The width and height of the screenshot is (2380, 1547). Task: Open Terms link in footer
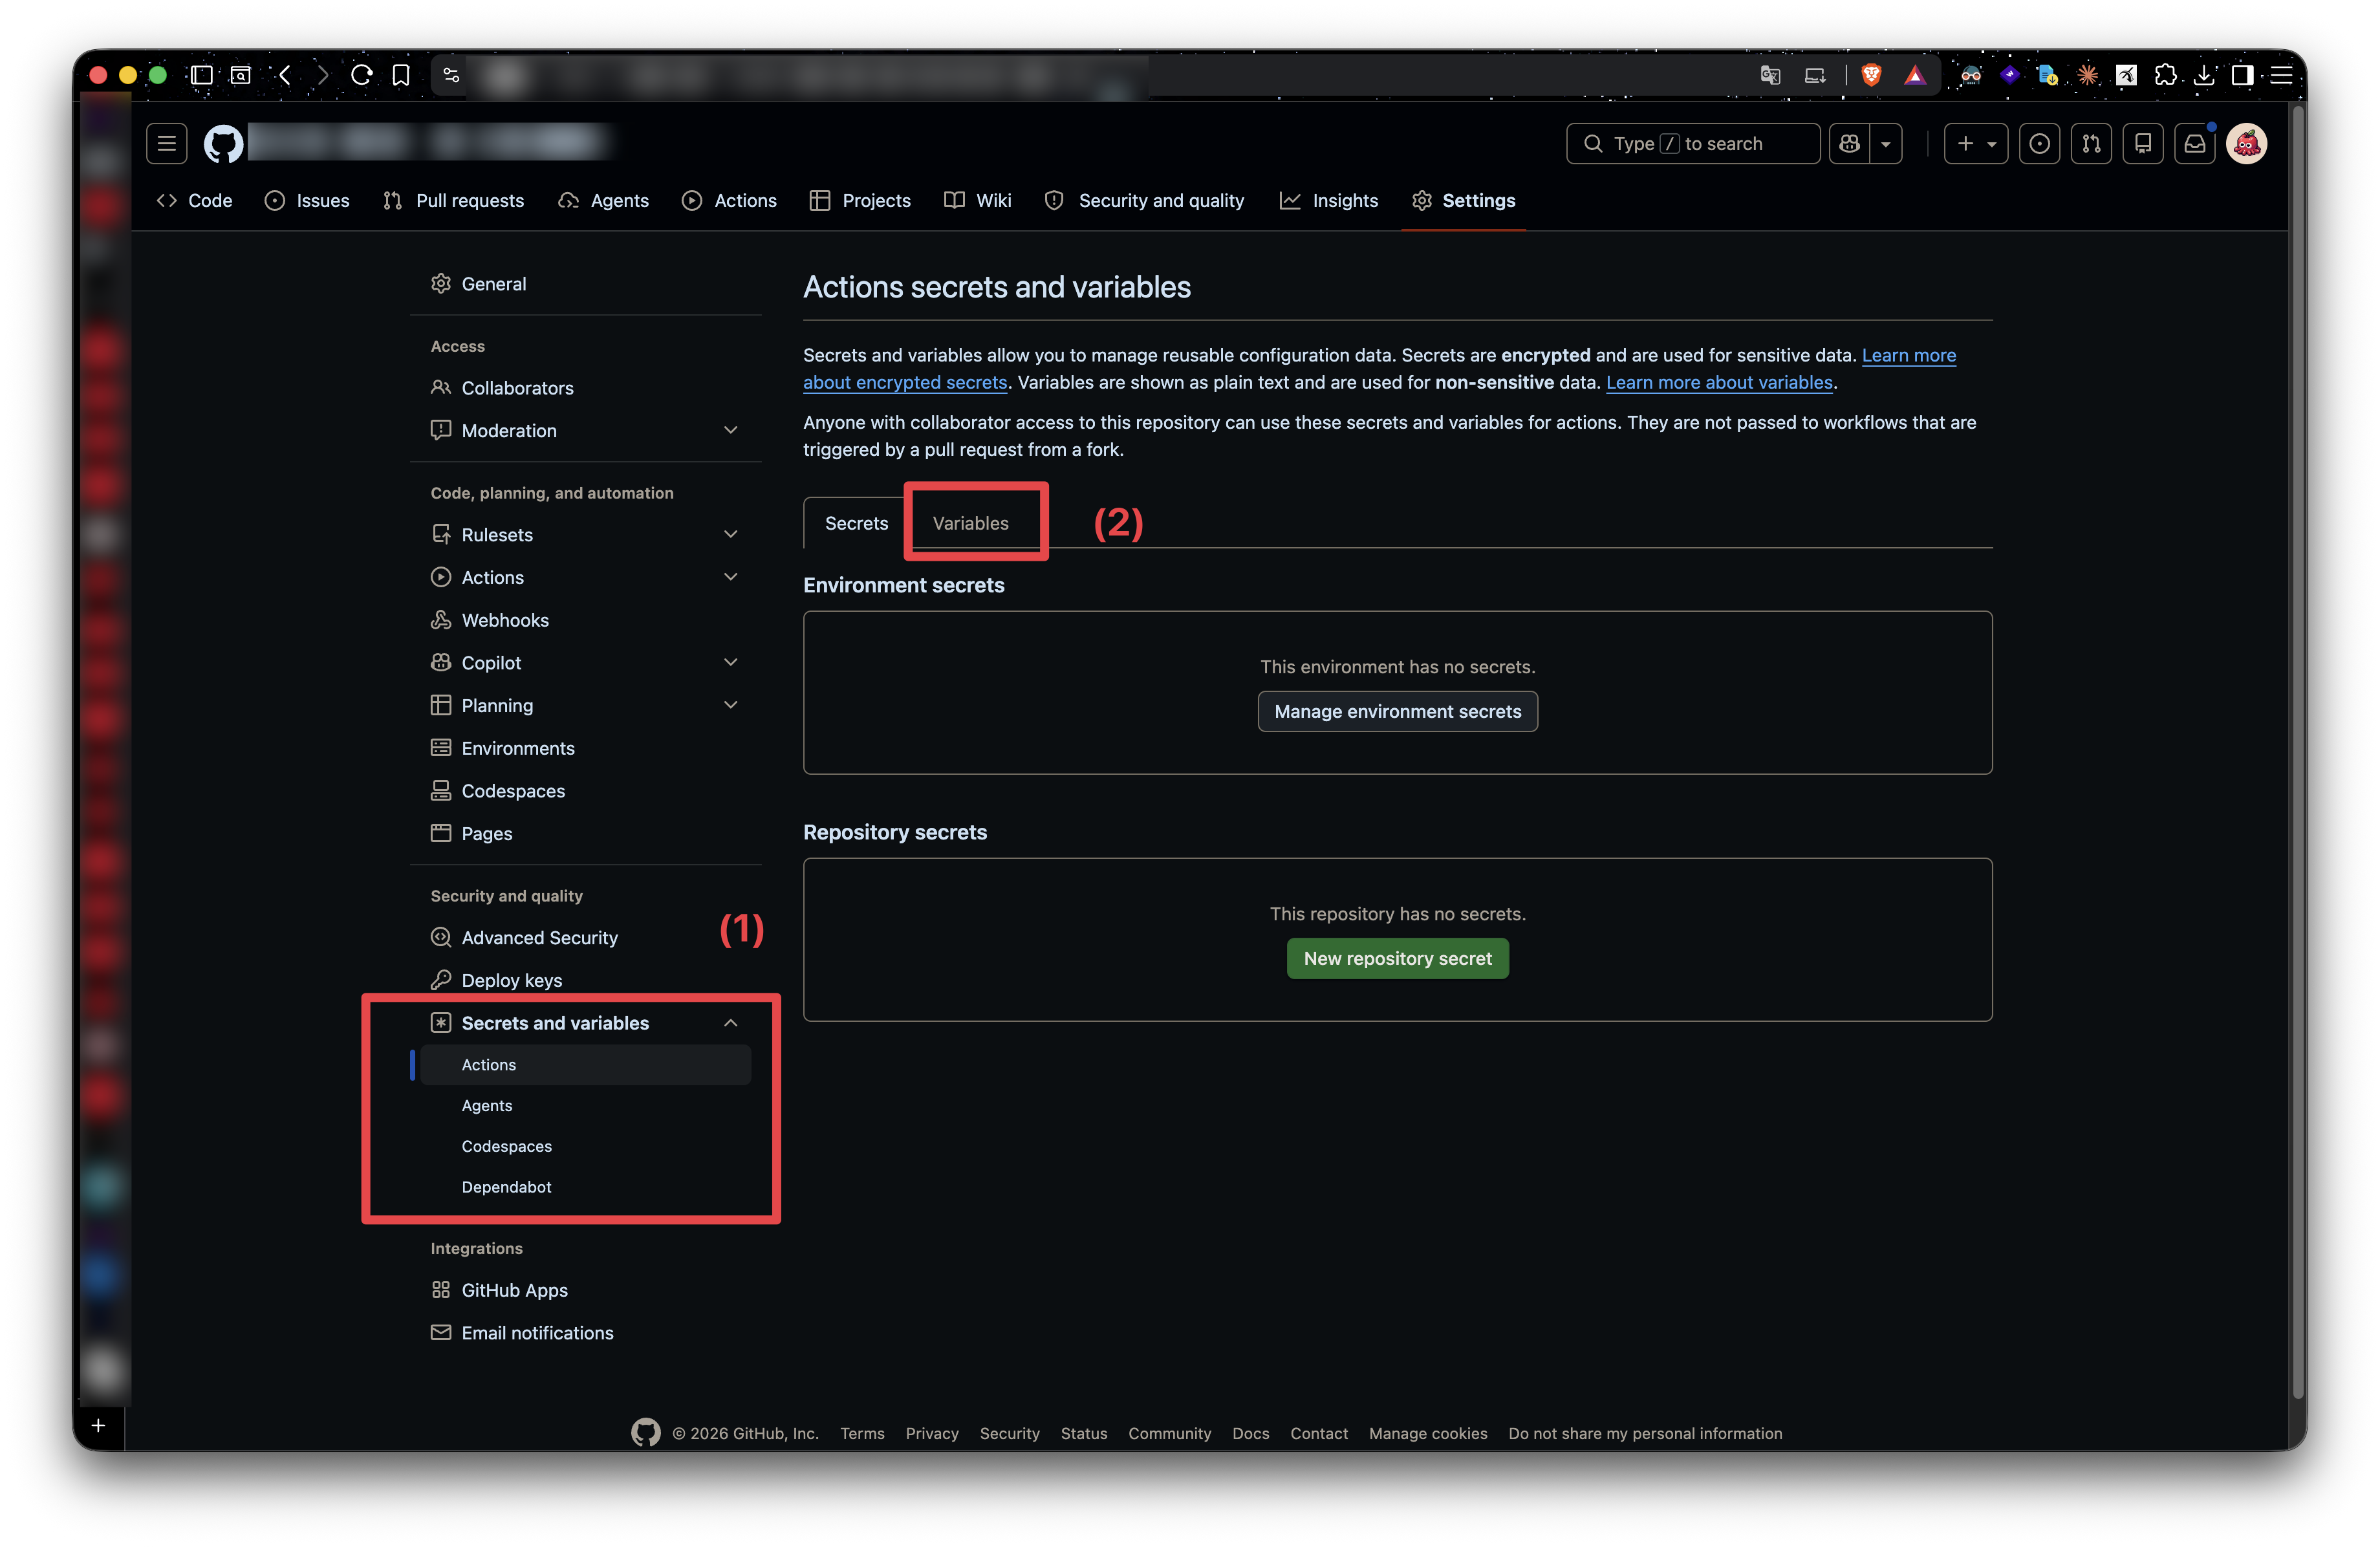[862, 1434]
